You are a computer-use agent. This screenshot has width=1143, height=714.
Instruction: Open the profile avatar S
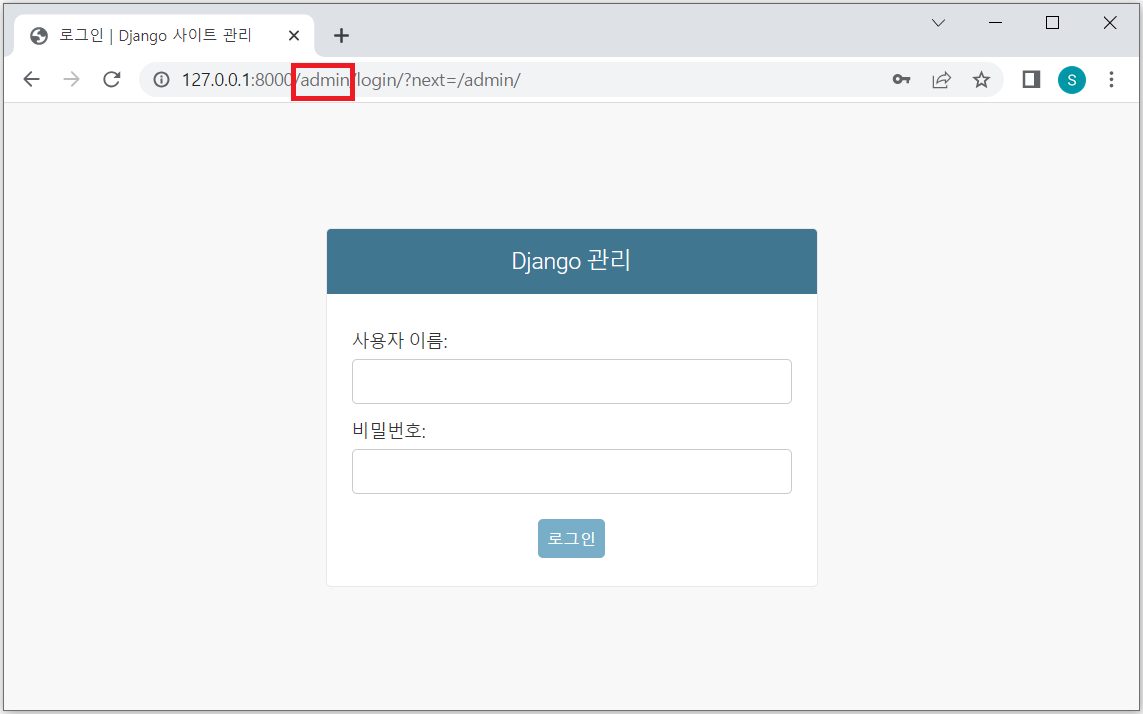pos(1072,79)
